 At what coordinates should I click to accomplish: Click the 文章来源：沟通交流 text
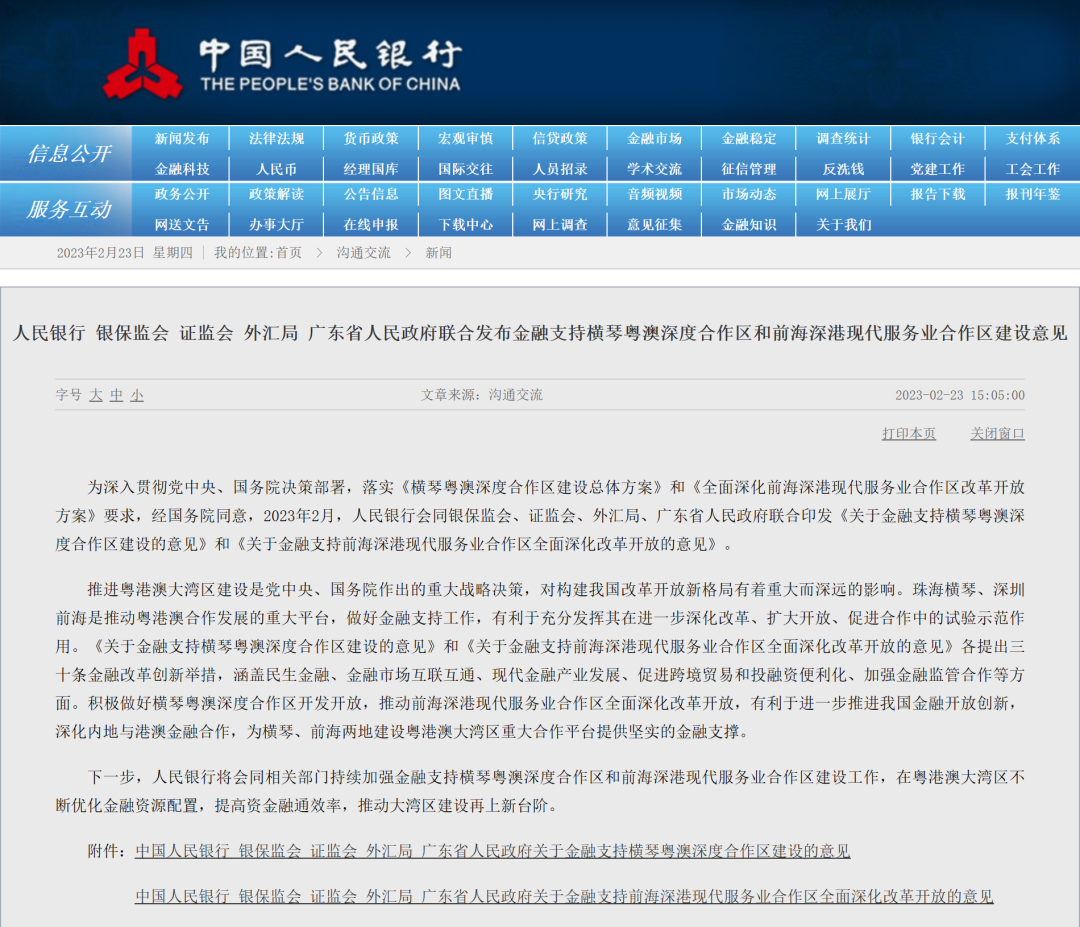pyautogui.click(x=481, y=395)
